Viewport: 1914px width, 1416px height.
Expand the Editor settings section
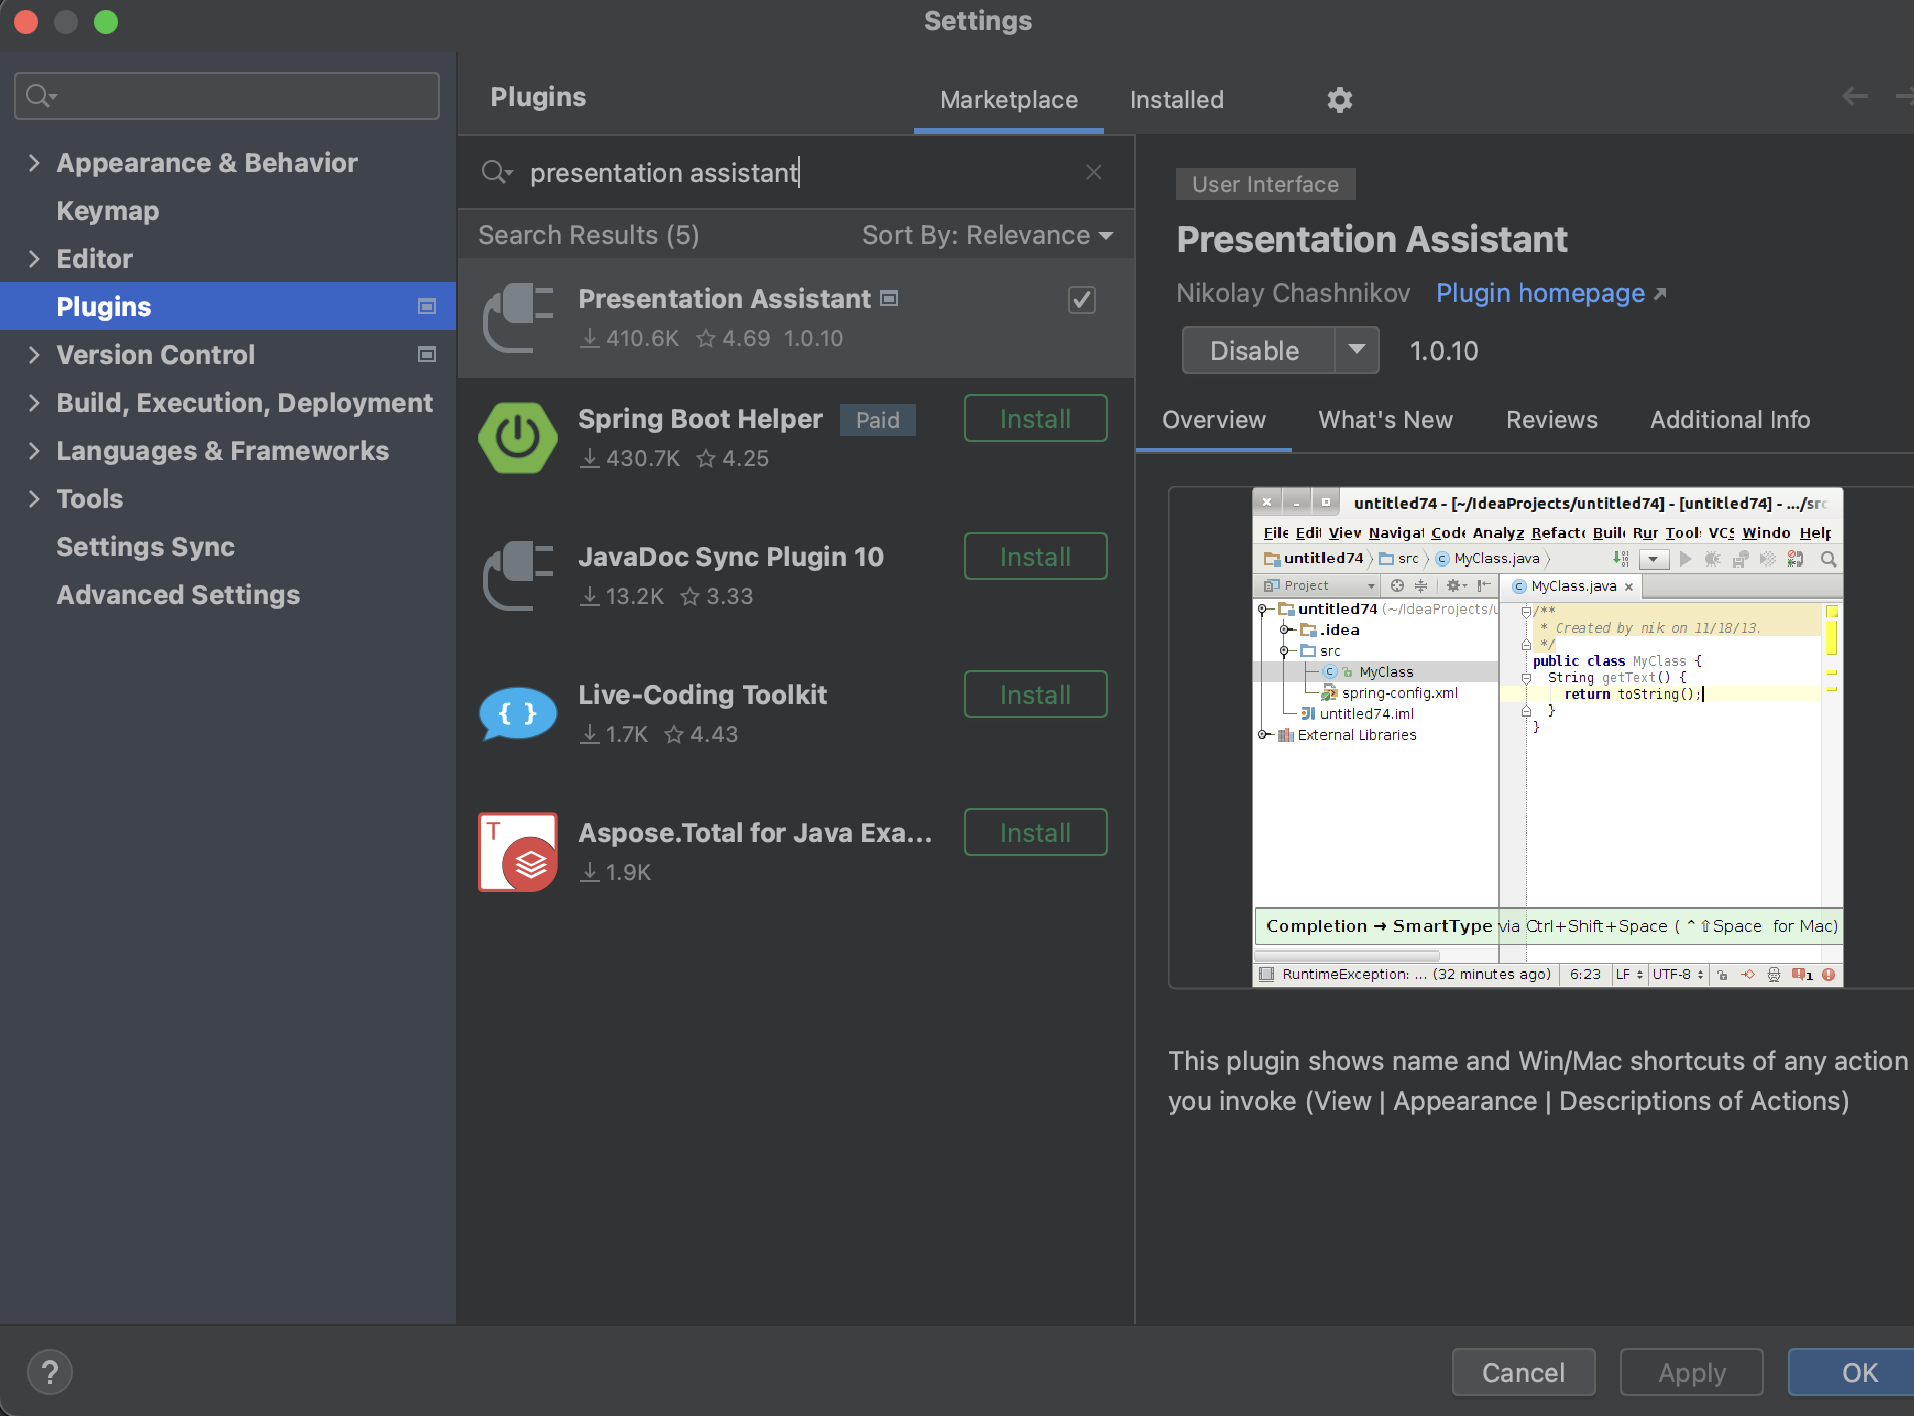tap(34, 258)
